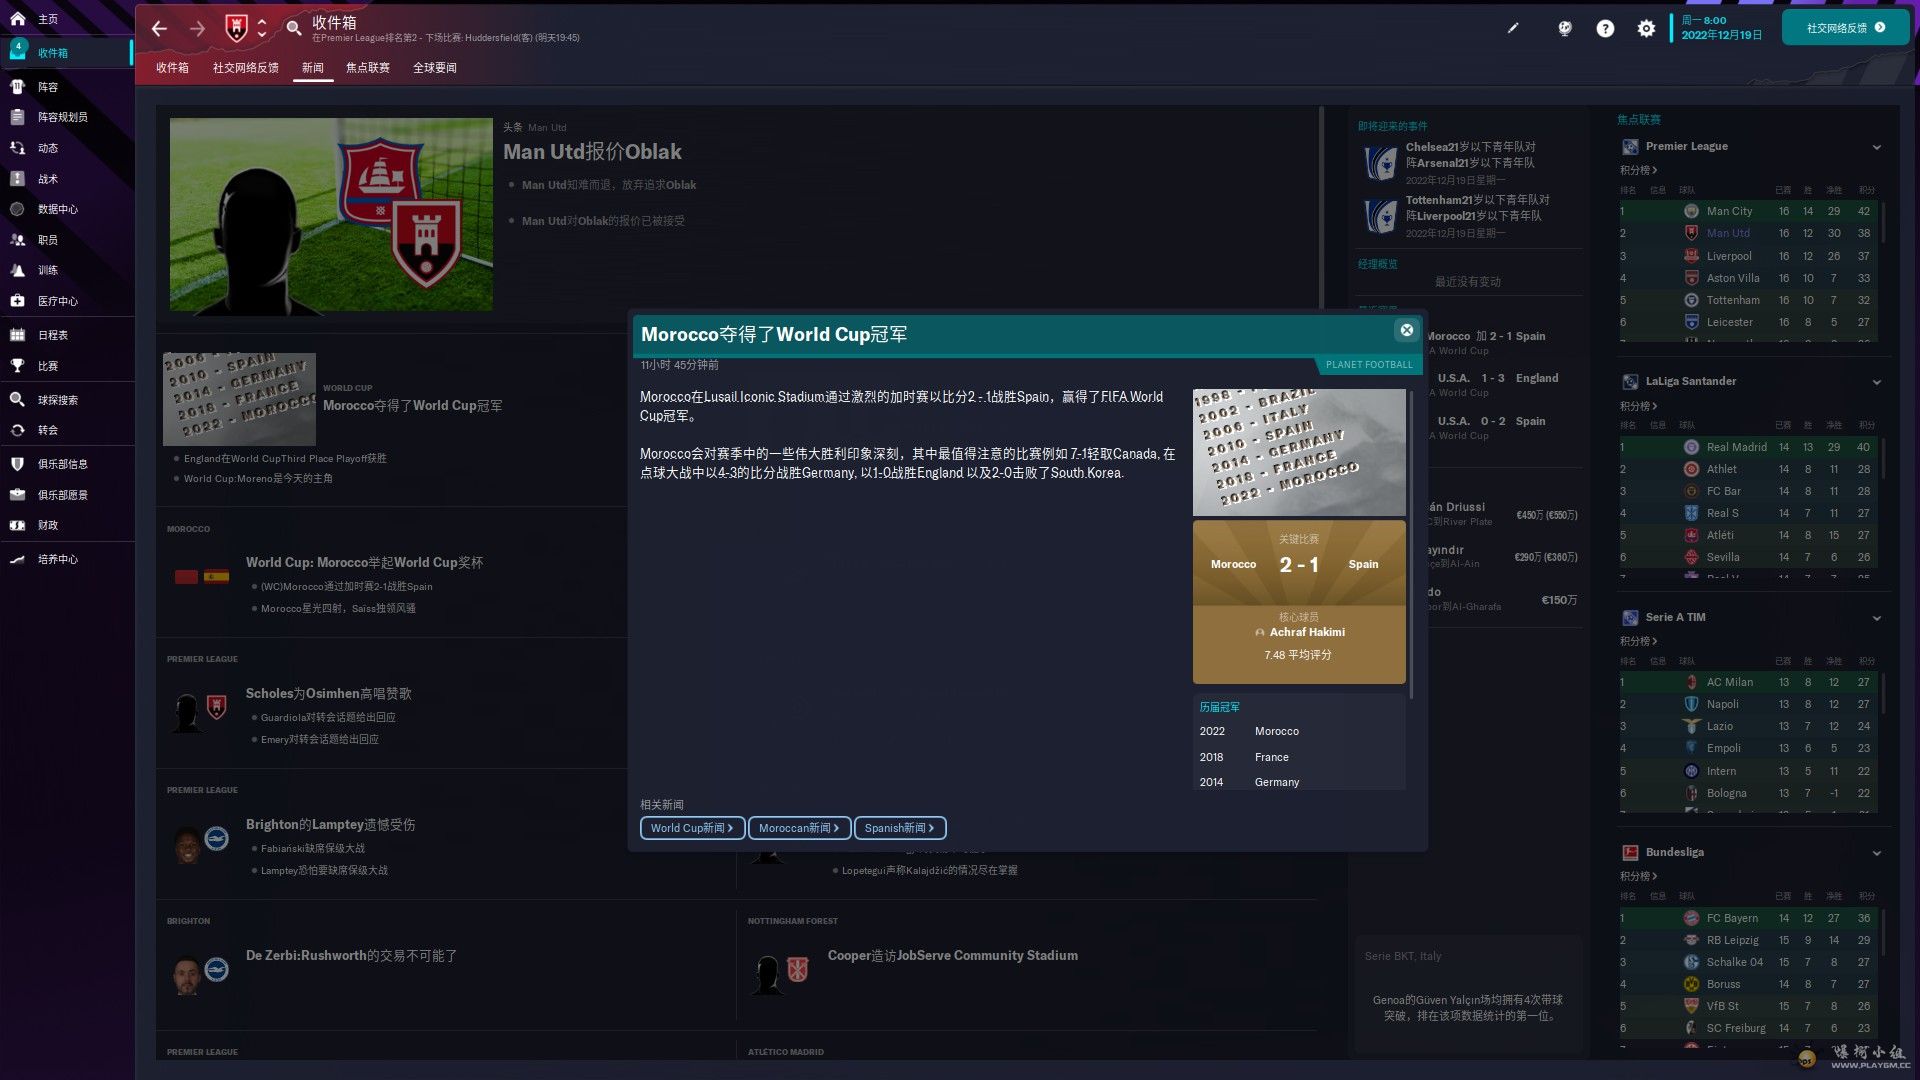
Task: Open the Serie A standings link
Action: coord(1639,641)
